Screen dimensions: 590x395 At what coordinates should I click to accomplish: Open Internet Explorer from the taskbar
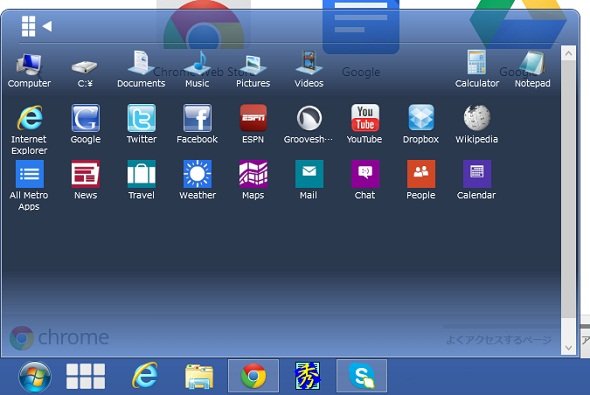tap(145, 375)
